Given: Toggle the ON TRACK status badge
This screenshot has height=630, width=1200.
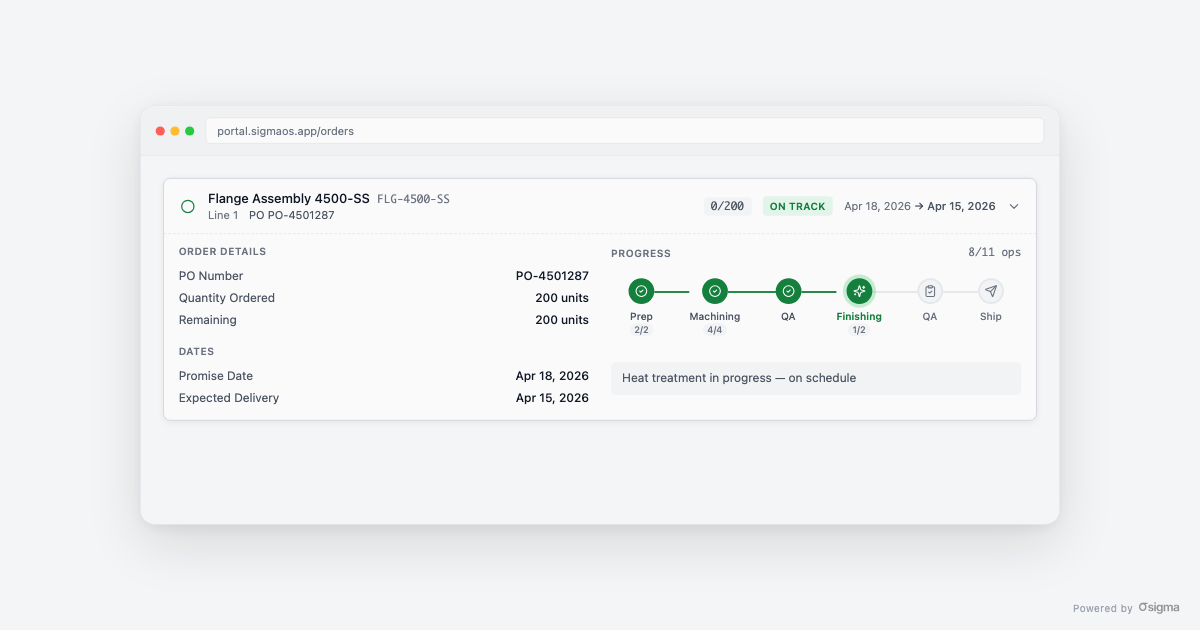Looking at the screenshot, I should [x=797, y=206].
